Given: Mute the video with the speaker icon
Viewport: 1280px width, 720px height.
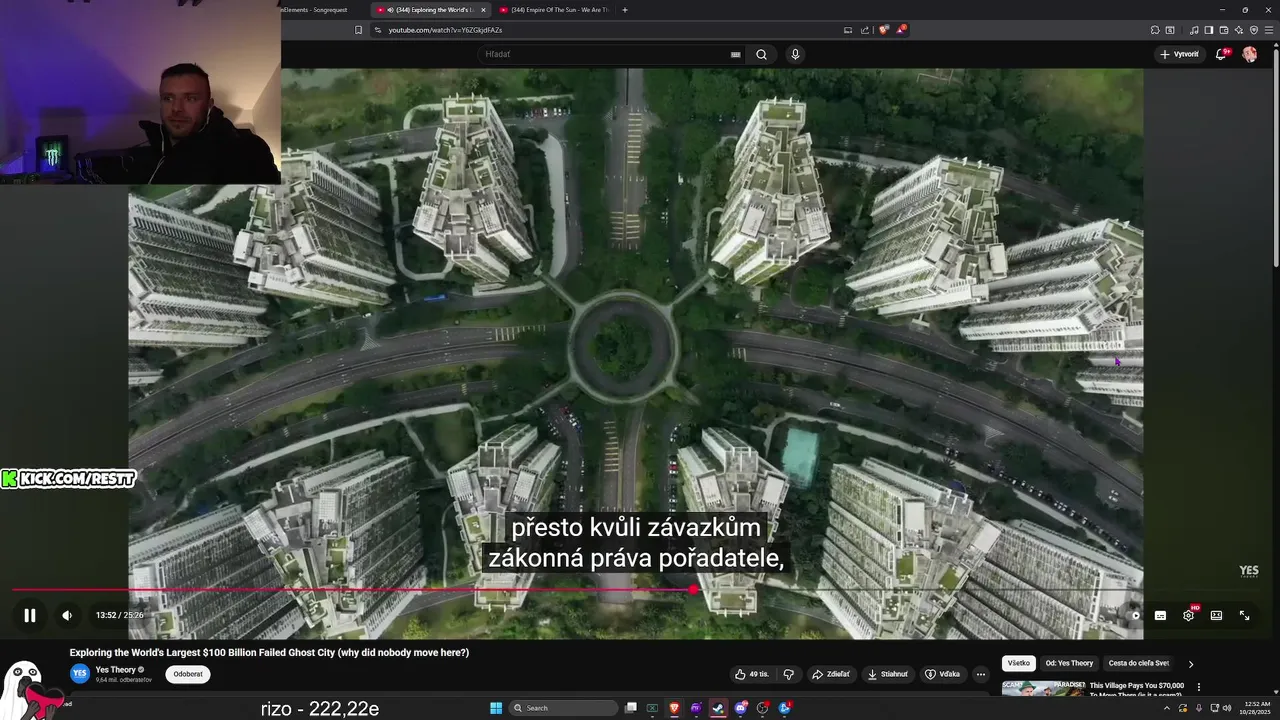Looking at the screenshot, I should click(x=67, y=615).
